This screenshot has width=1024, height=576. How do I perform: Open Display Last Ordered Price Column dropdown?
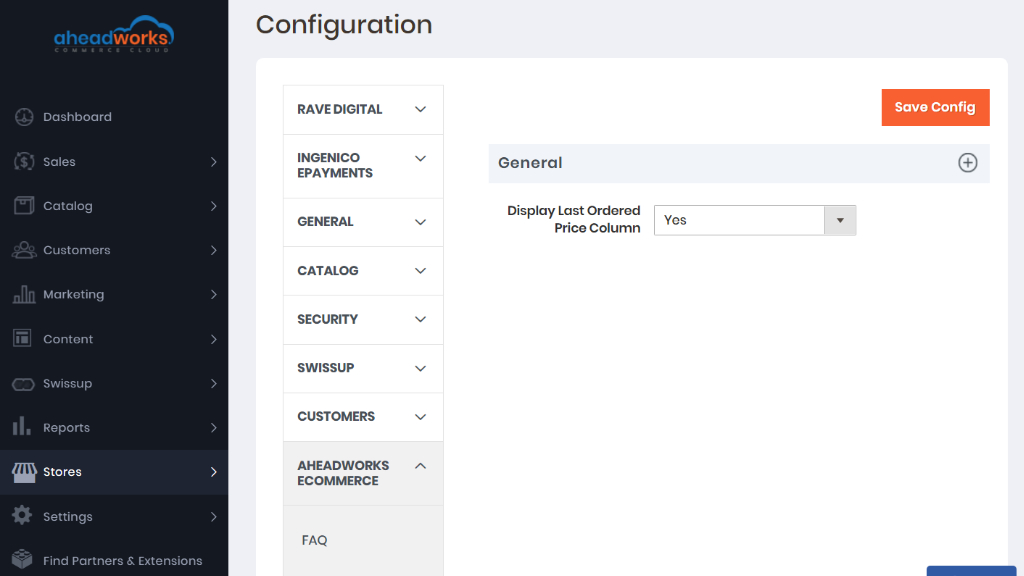[x=755, y=221]
